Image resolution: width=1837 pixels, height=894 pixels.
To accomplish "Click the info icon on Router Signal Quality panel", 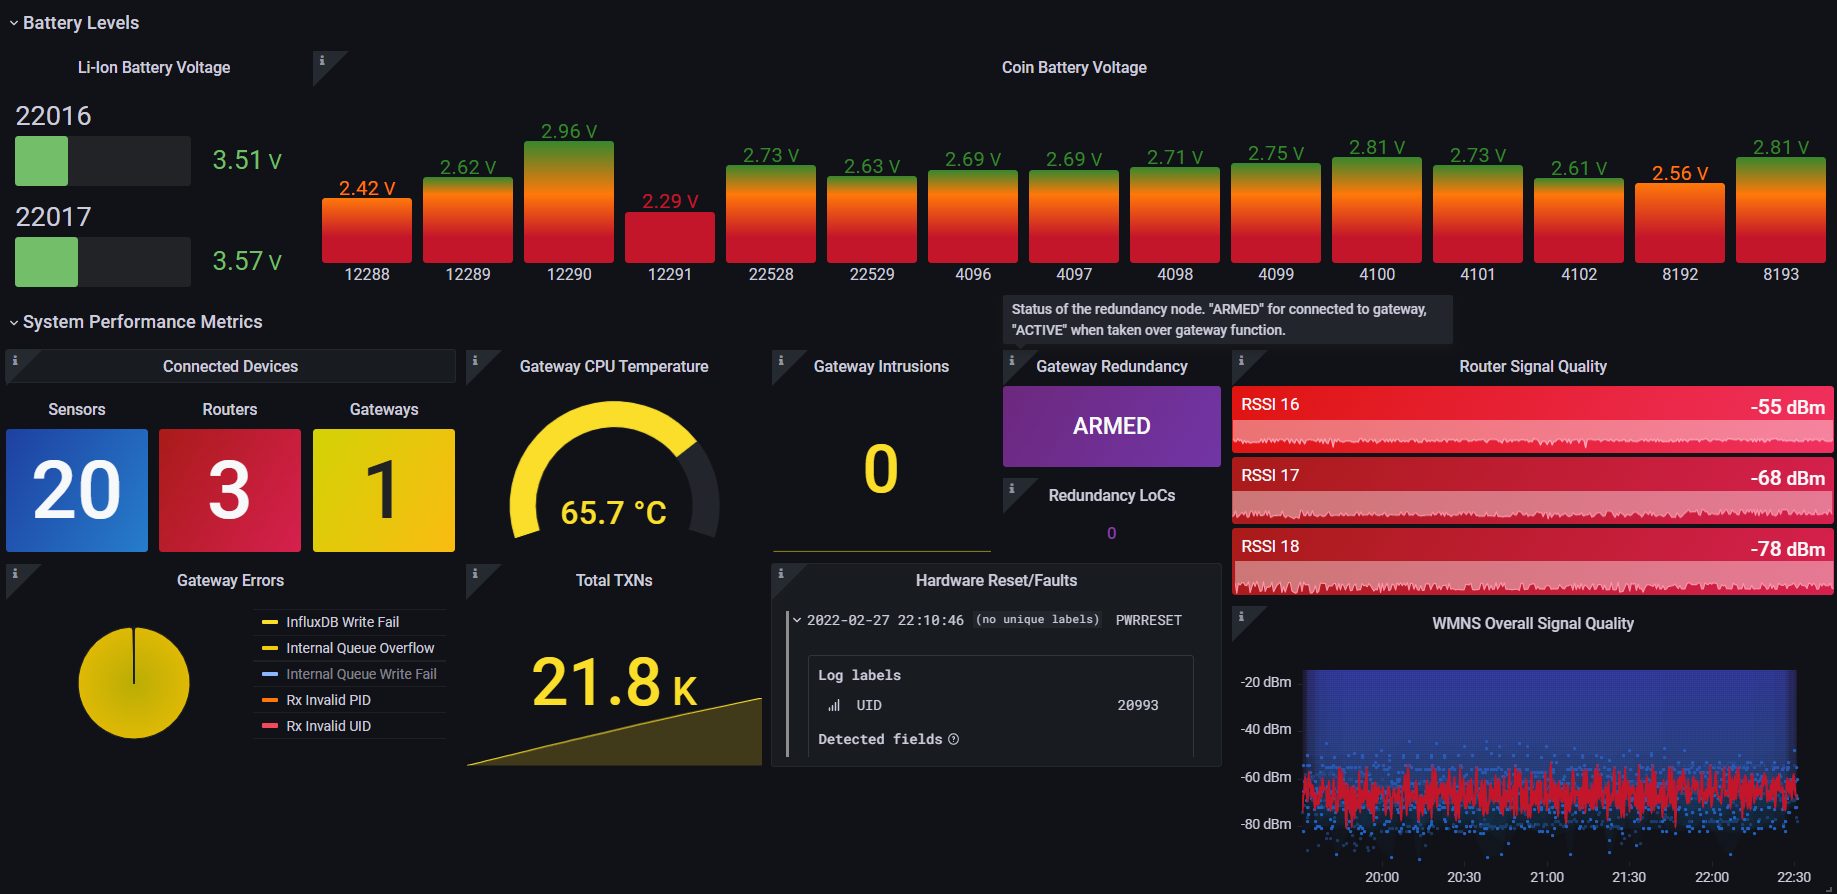I will click(x=1241, y=360).
